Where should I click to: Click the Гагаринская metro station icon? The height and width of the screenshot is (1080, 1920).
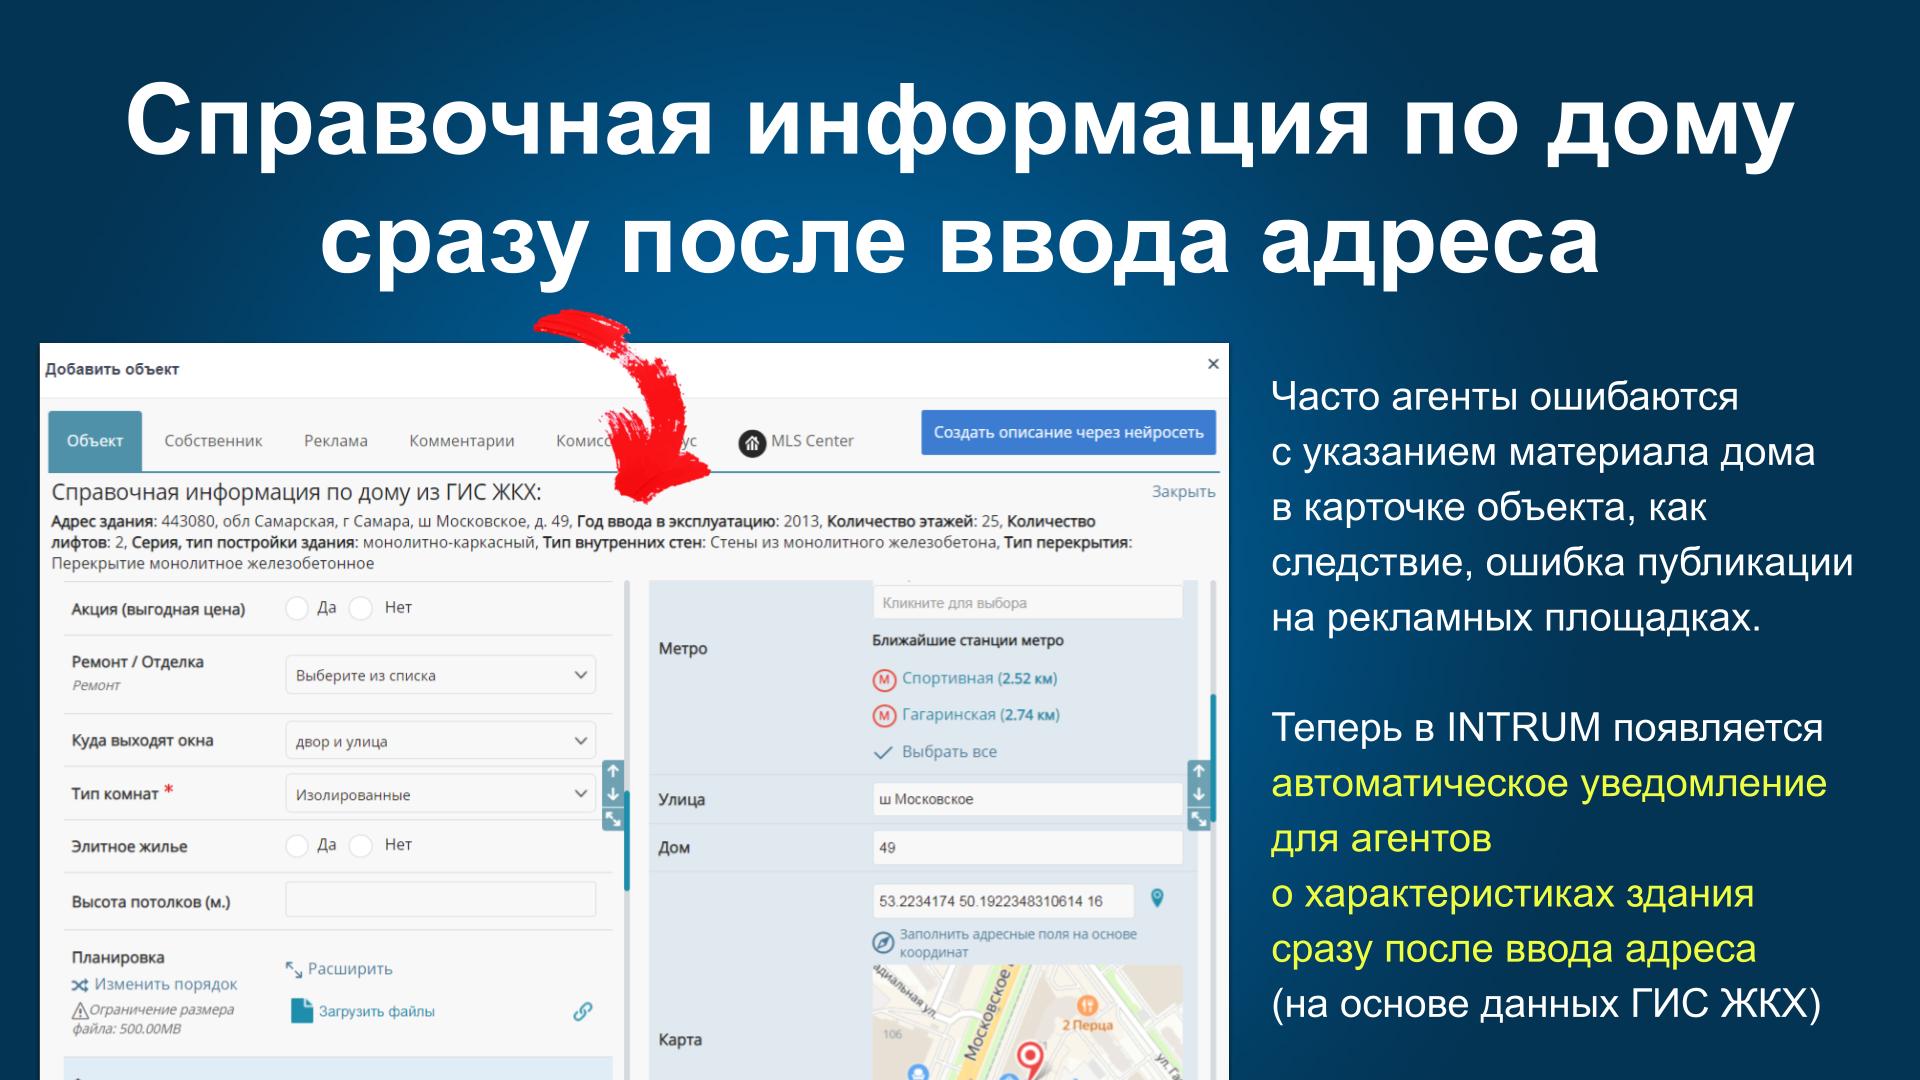coord(883,716)
